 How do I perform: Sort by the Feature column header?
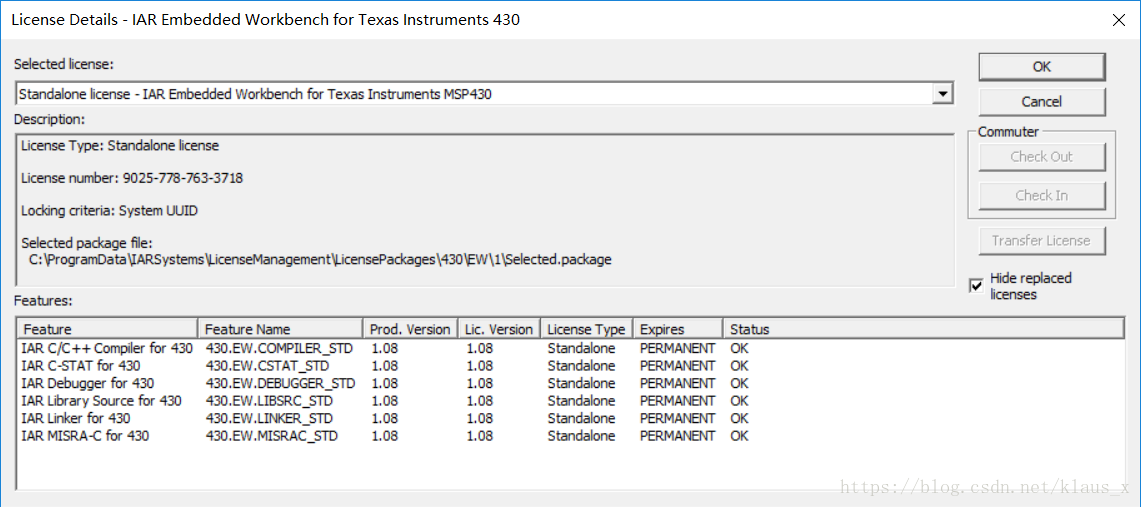click(x=106, y=329)
